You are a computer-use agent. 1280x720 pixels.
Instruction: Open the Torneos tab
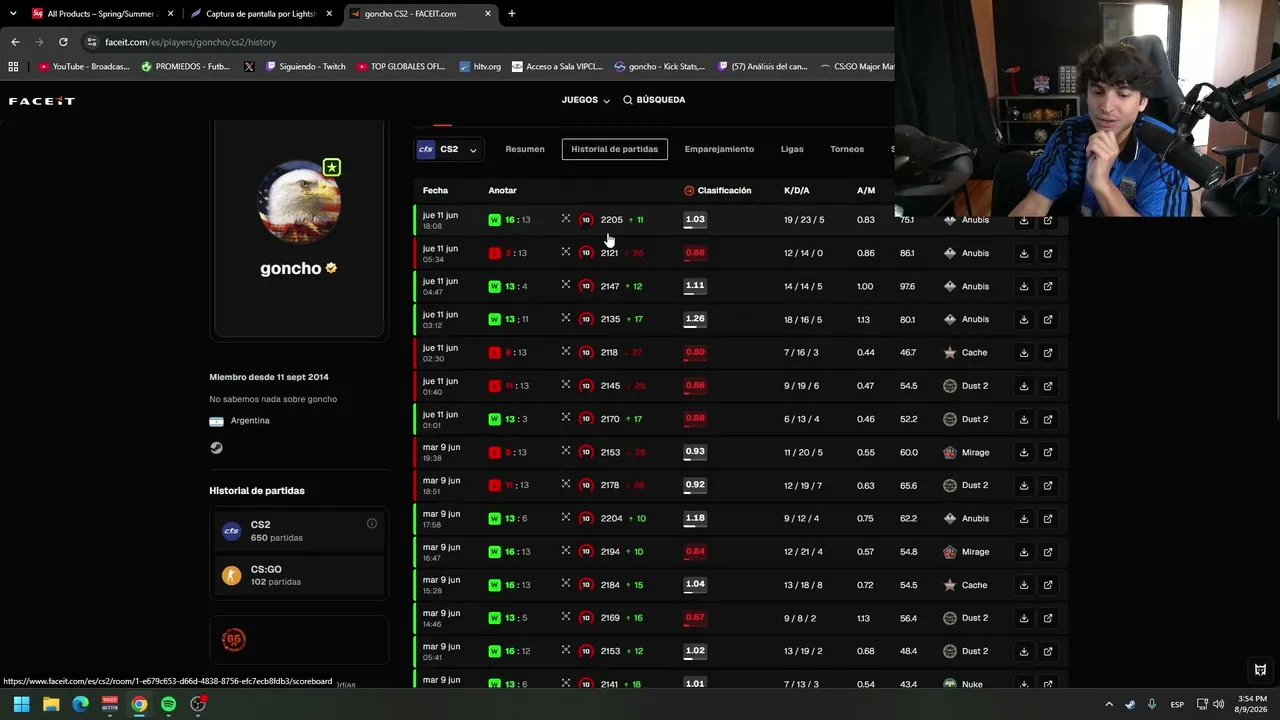[847, 149]
